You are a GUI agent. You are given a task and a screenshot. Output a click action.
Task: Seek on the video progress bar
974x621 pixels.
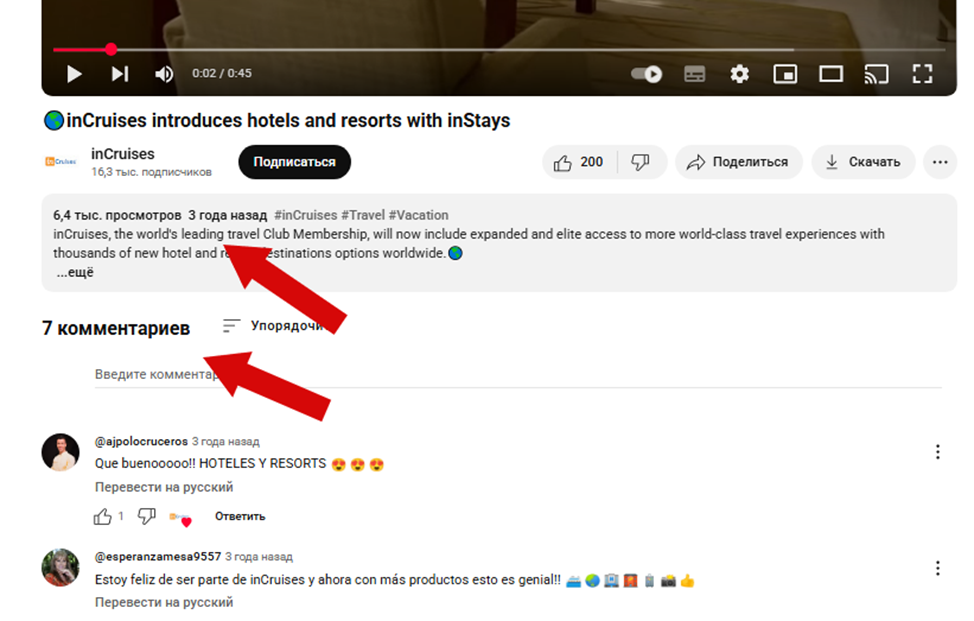coord(499,49)
